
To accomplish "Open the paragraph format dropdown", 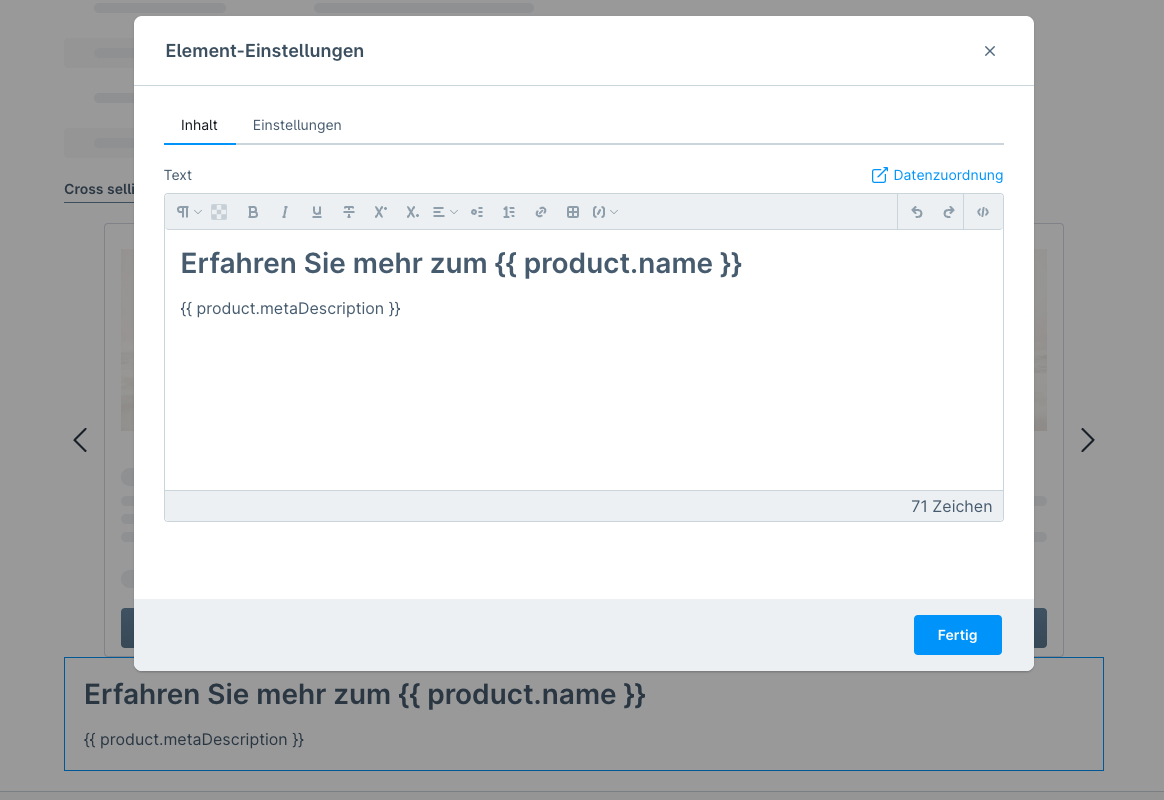I will pos(189,212).
